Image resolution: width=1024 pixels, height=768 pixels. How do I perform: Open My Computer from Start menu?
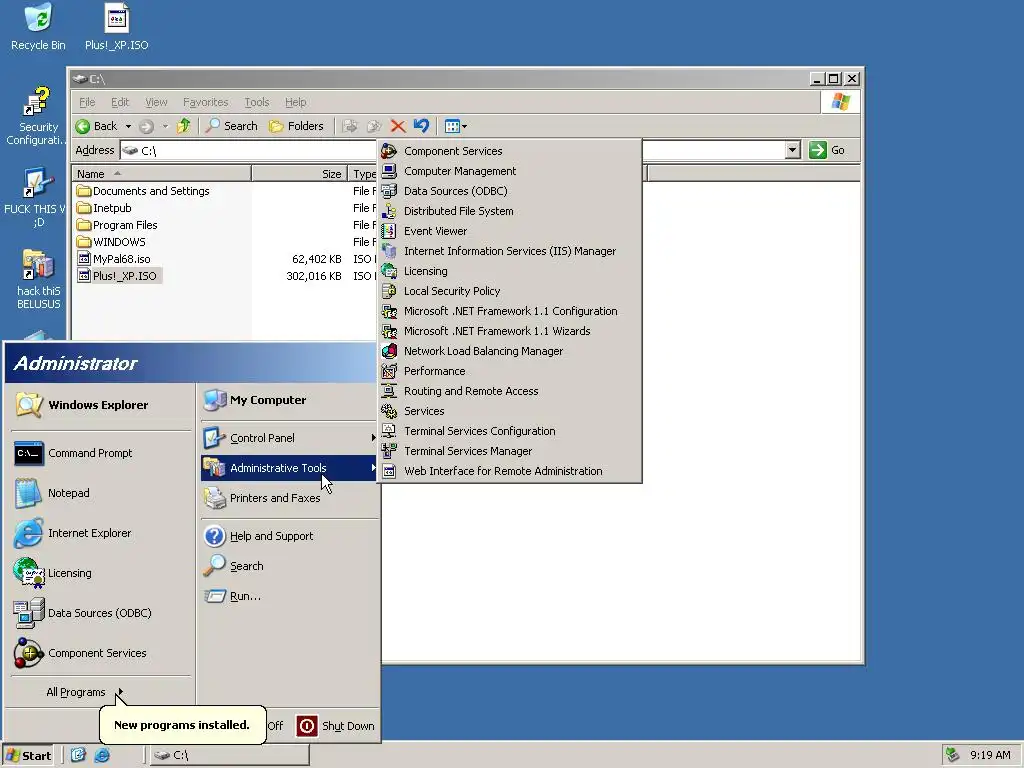(x=289, y=400)
